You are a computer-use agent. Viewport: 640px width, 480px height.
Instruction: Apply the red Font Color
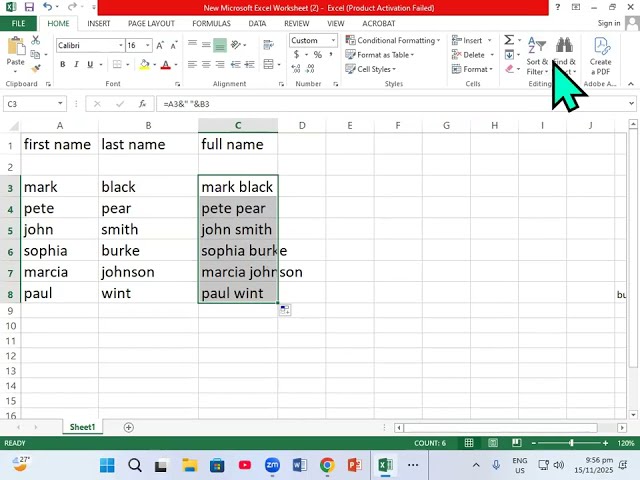coord(166,64)
